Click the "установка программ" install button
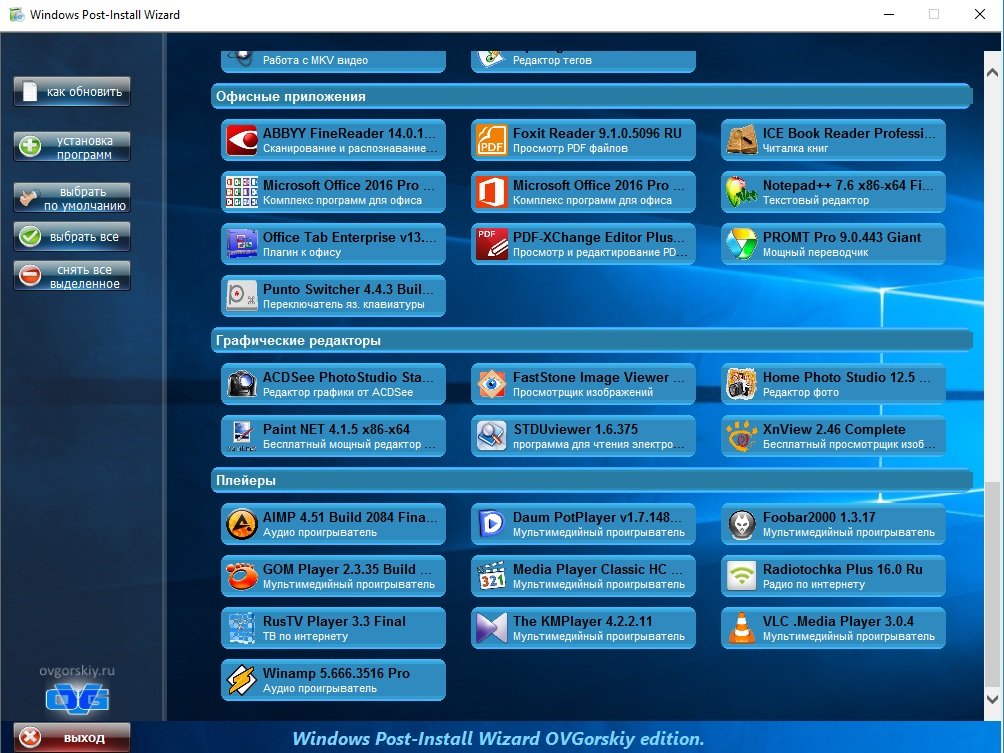This screenshot has width=1004, height=753. pyautogui.click(x=72, y=147)
